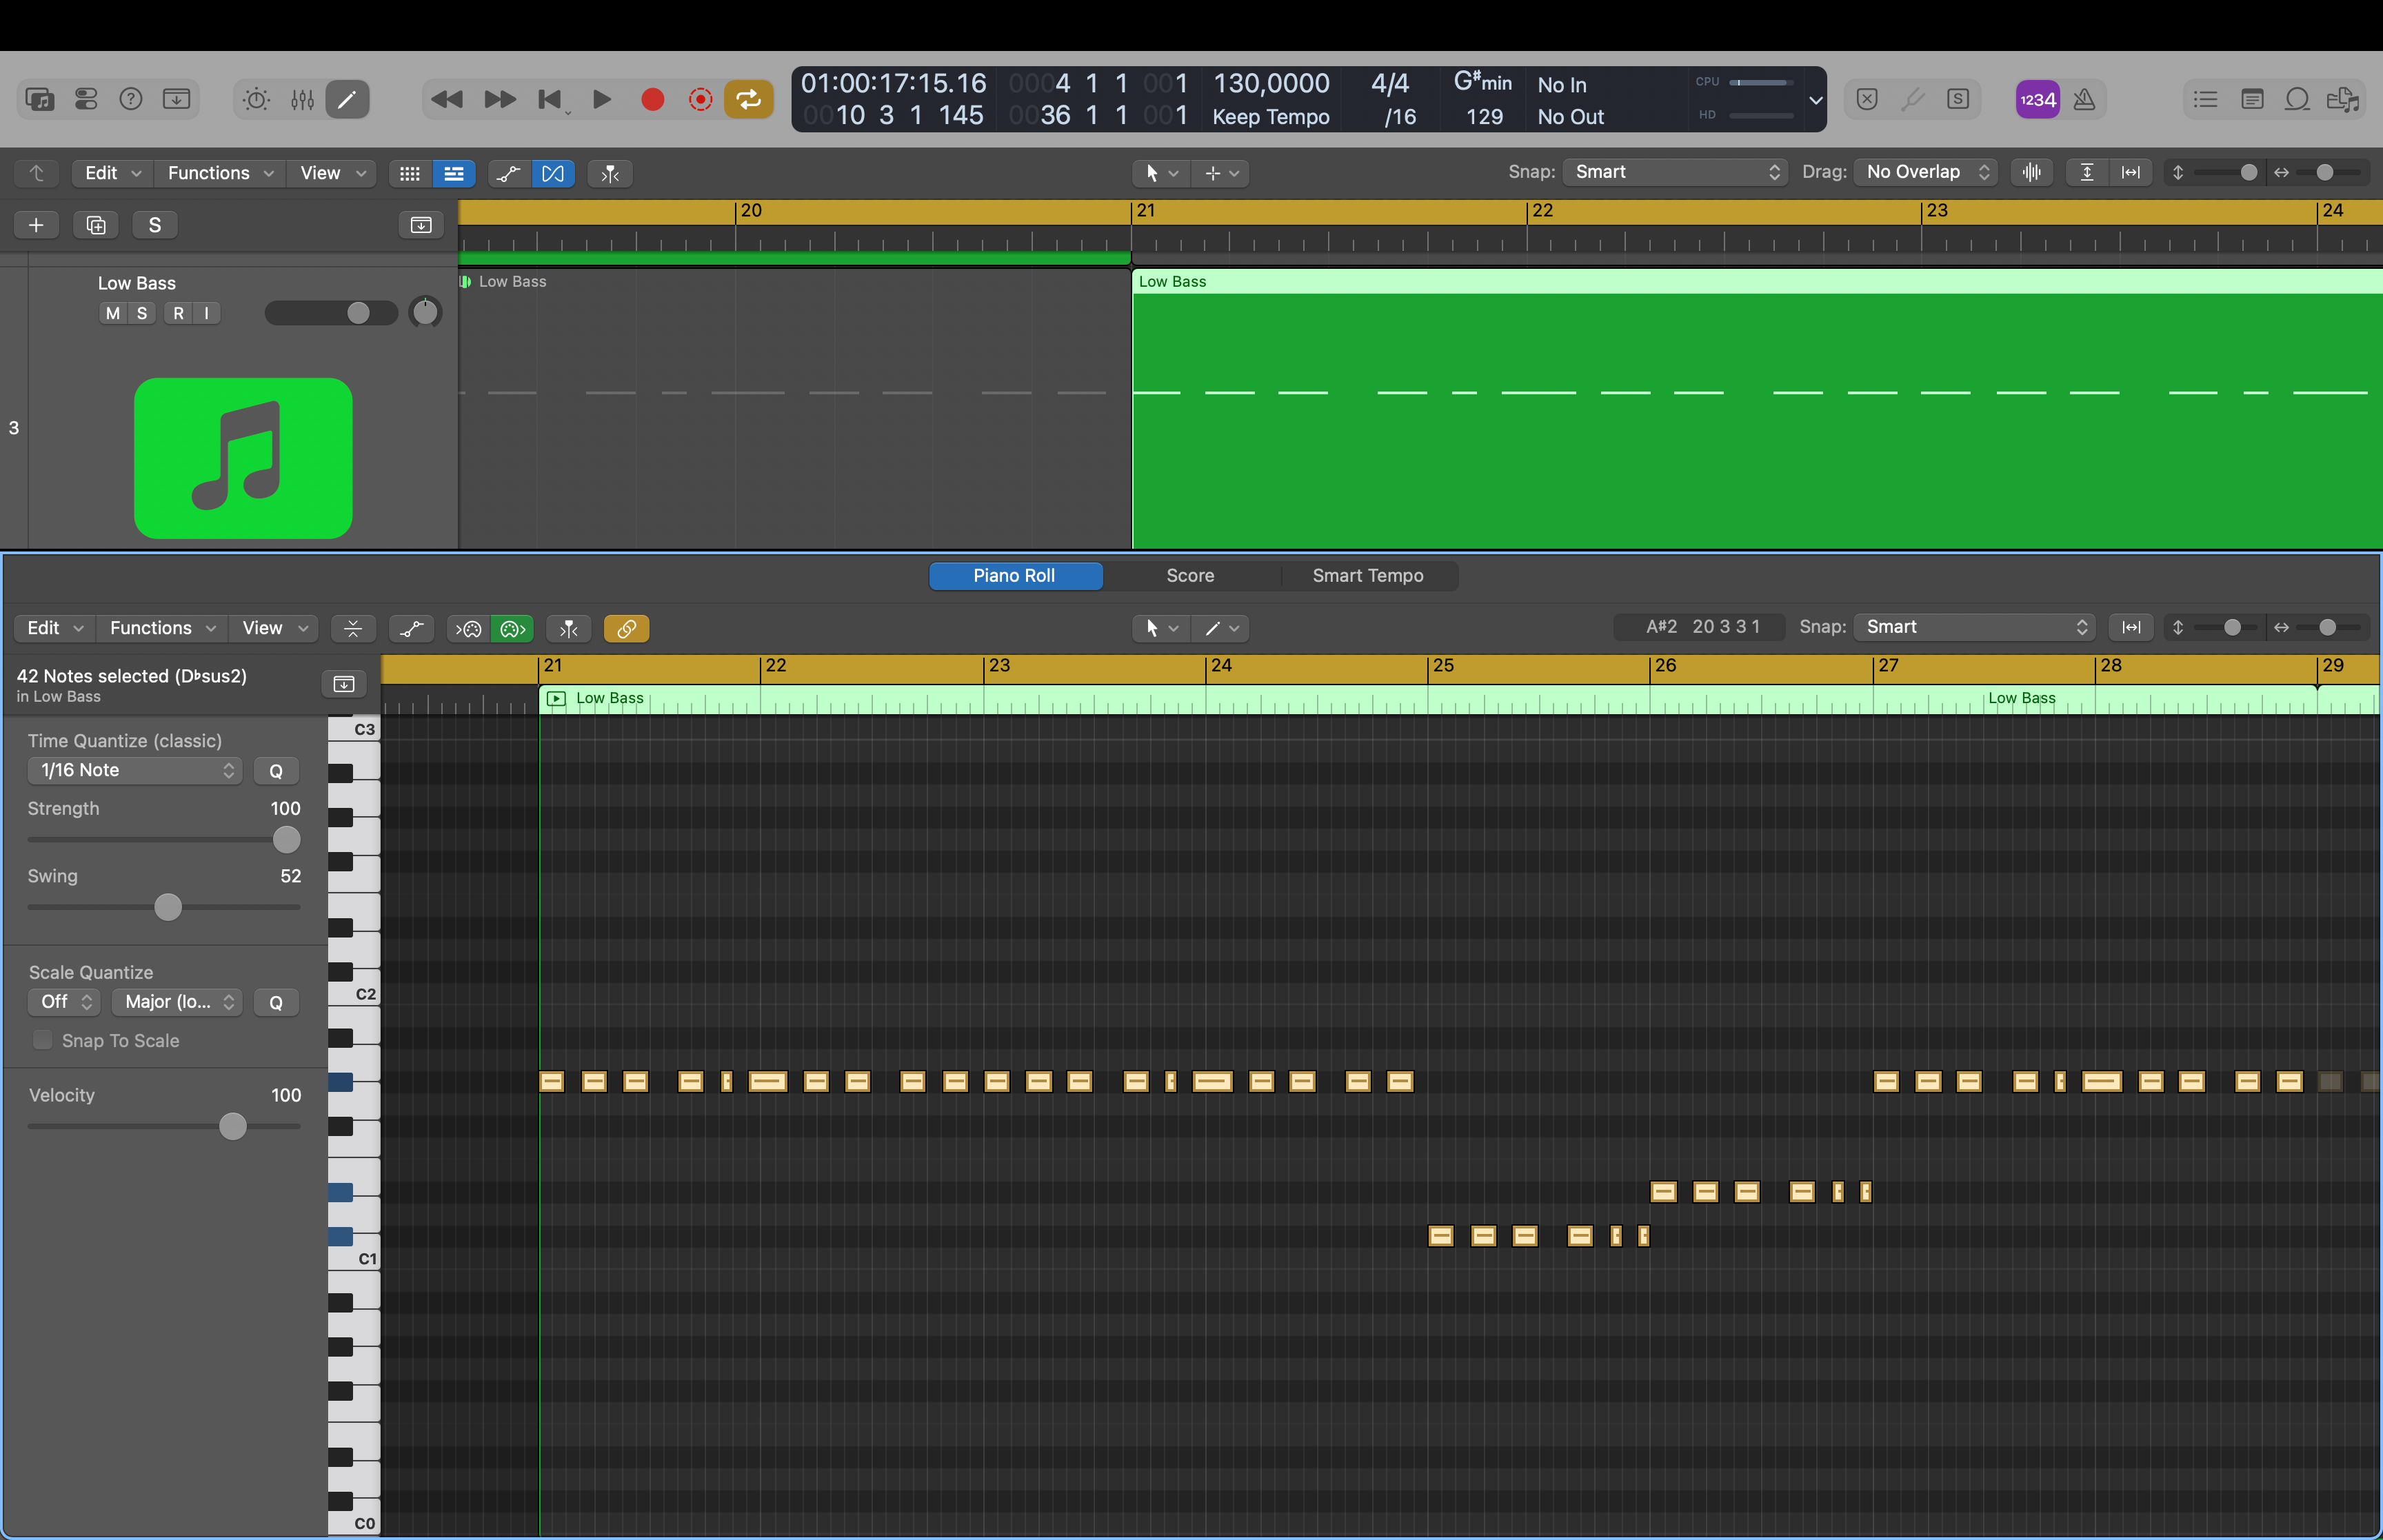
Task: Open the Major scale quantize dropdown
Action: click(x=176, y=1002)
